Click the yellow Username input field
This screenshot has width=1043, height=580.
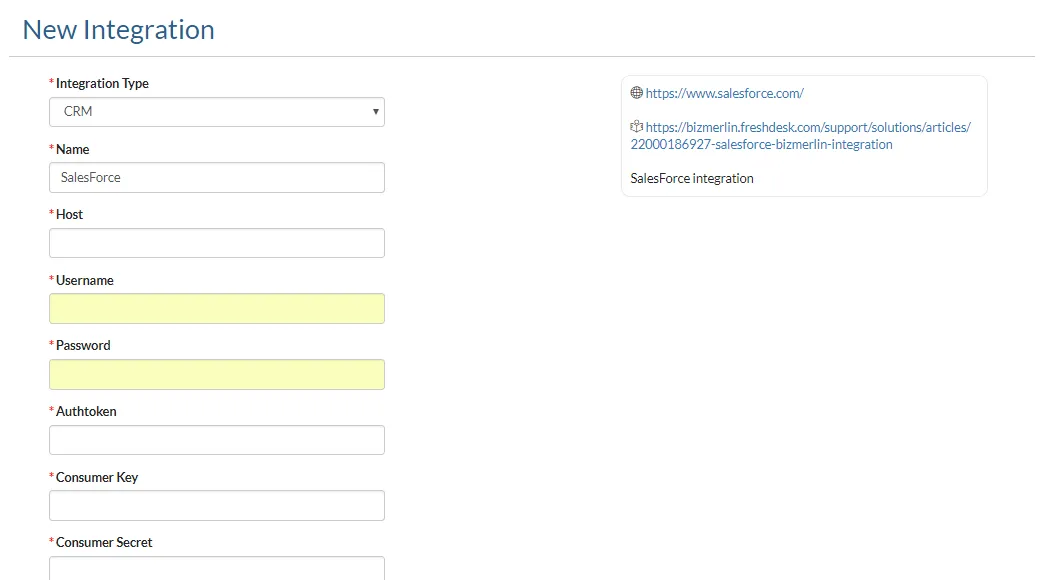pos(217,309)
